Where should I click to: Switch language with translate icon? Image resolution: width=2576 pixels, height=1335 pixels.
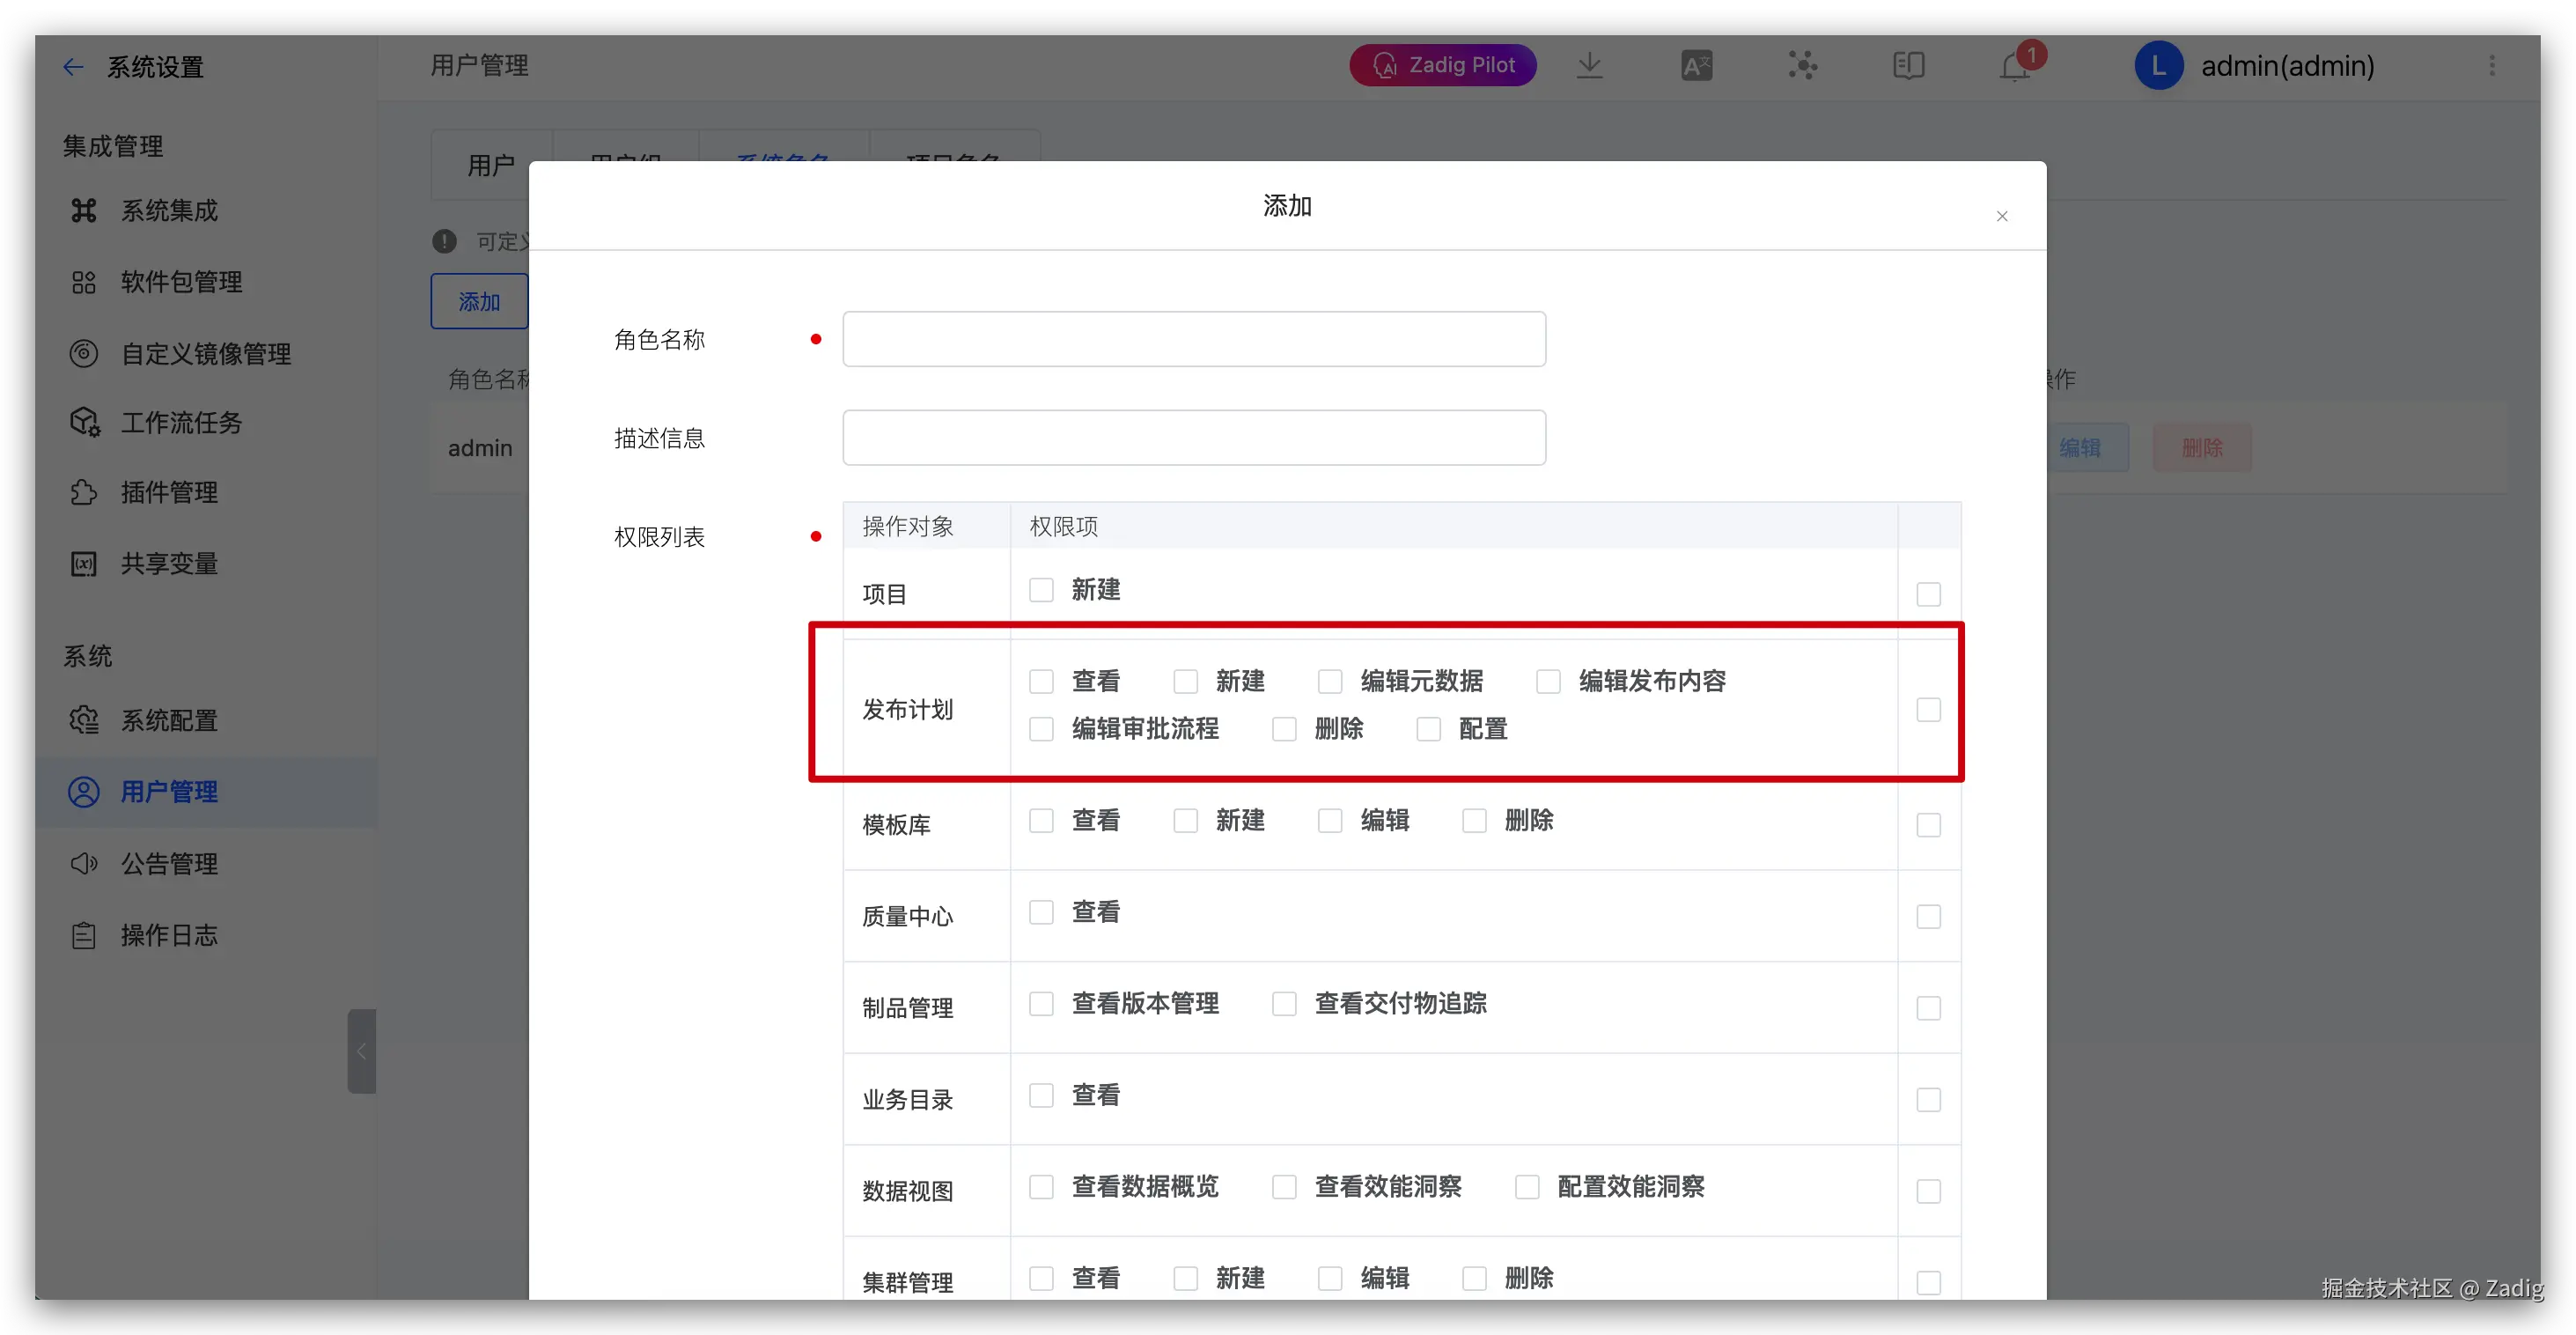[x=1696, y=66]
